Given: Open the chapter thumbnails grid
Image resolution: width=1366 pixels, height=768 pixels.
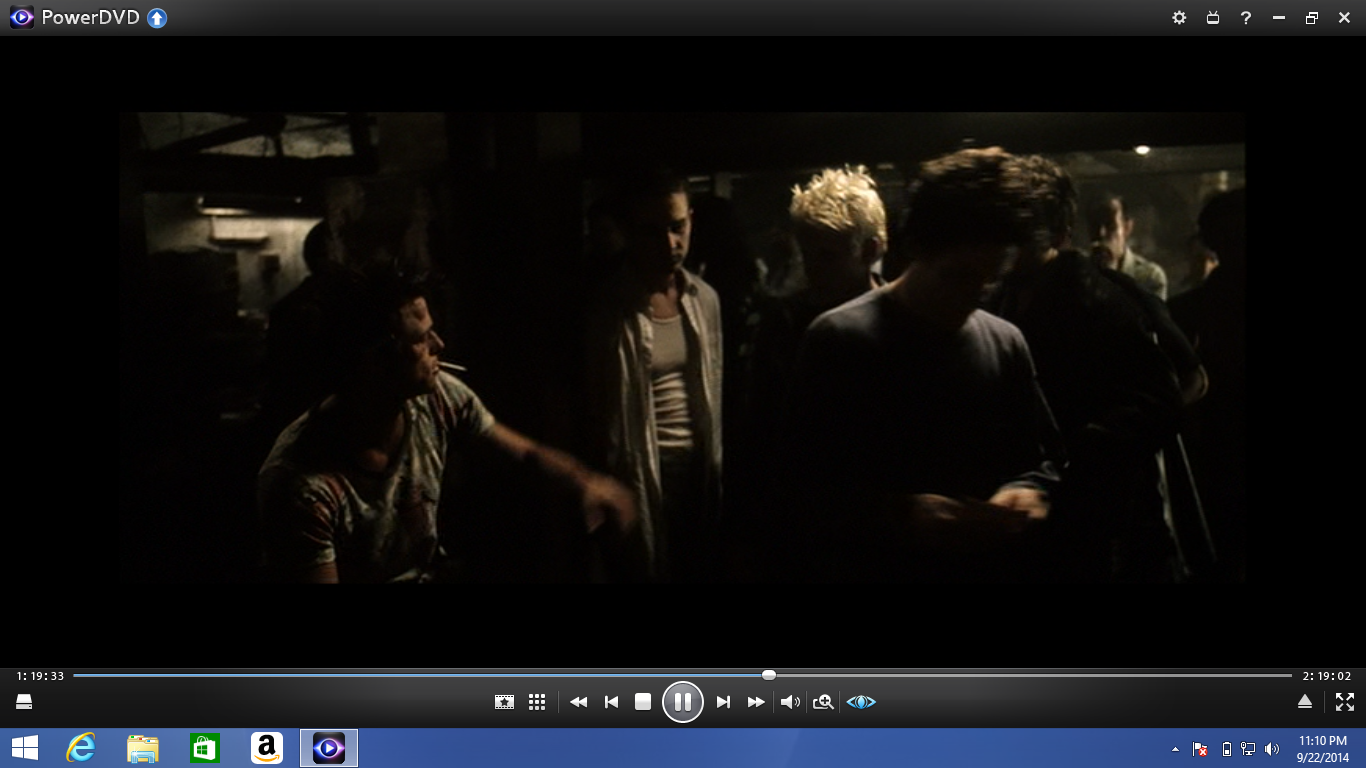Looking at the screenshot, I should 537,702.
